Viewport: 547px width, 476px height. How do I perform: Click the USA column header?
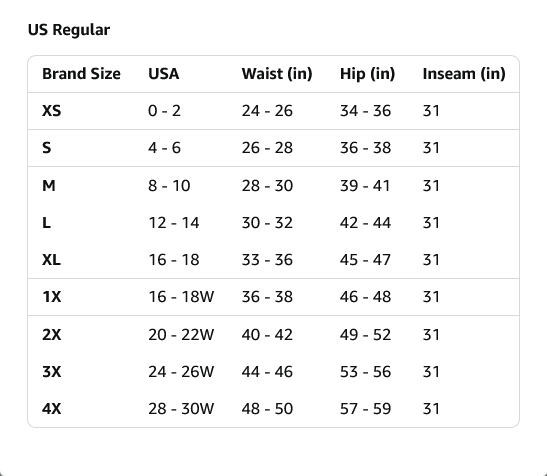click(164, 74)
